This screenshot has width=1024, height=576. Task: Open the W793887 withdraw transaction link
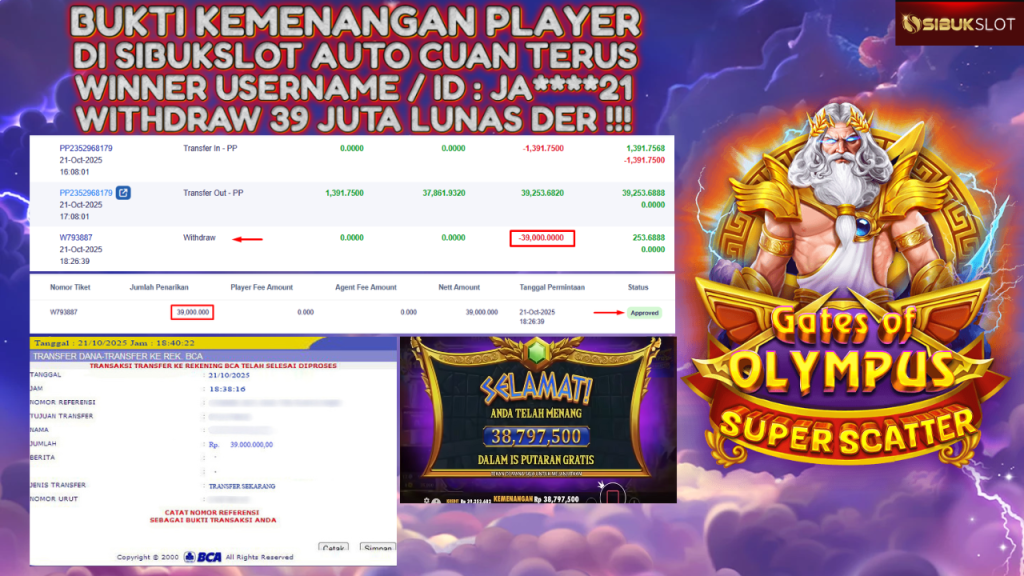point(76,238)
